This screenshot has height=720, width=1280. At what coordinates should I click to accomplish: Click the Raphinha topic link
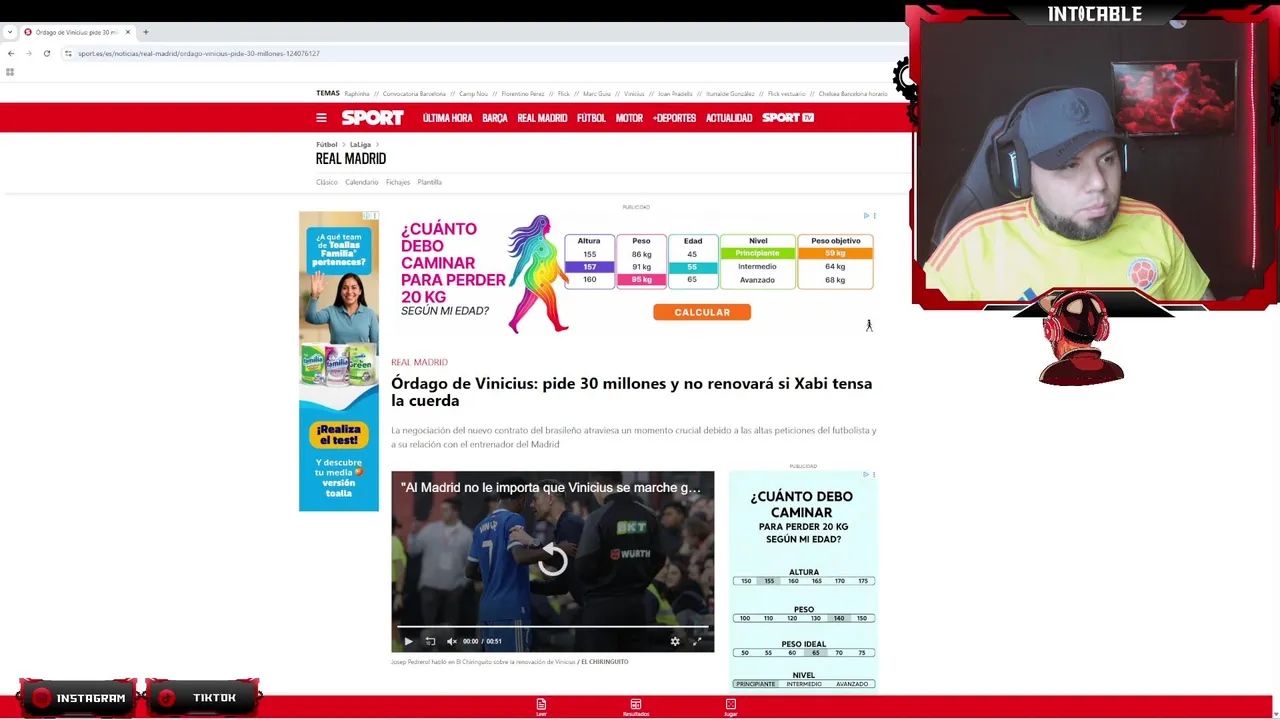coord(357,94)
